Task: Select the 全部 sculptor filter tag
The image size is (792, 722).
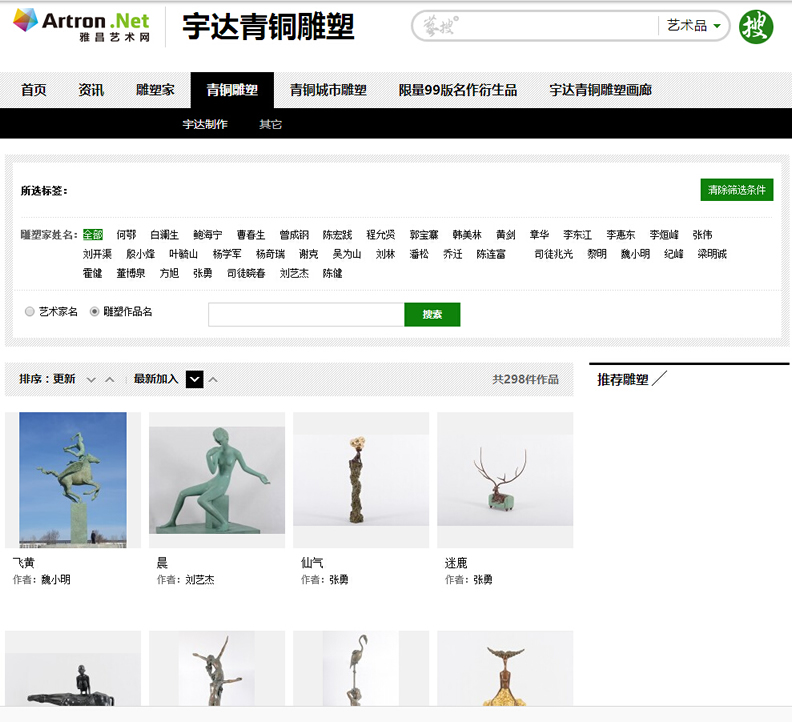Action: (x=93, y=235)
